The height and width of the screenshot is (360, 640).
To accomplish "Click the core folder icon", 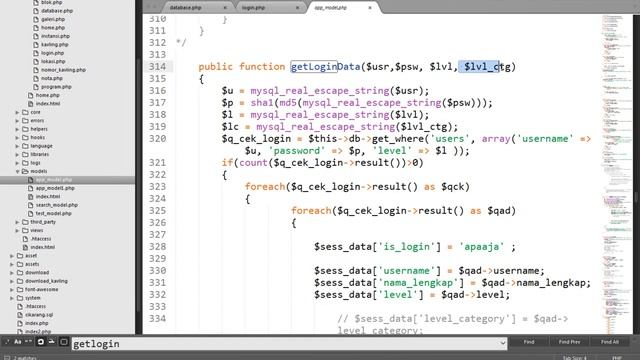I will (25, 112).
